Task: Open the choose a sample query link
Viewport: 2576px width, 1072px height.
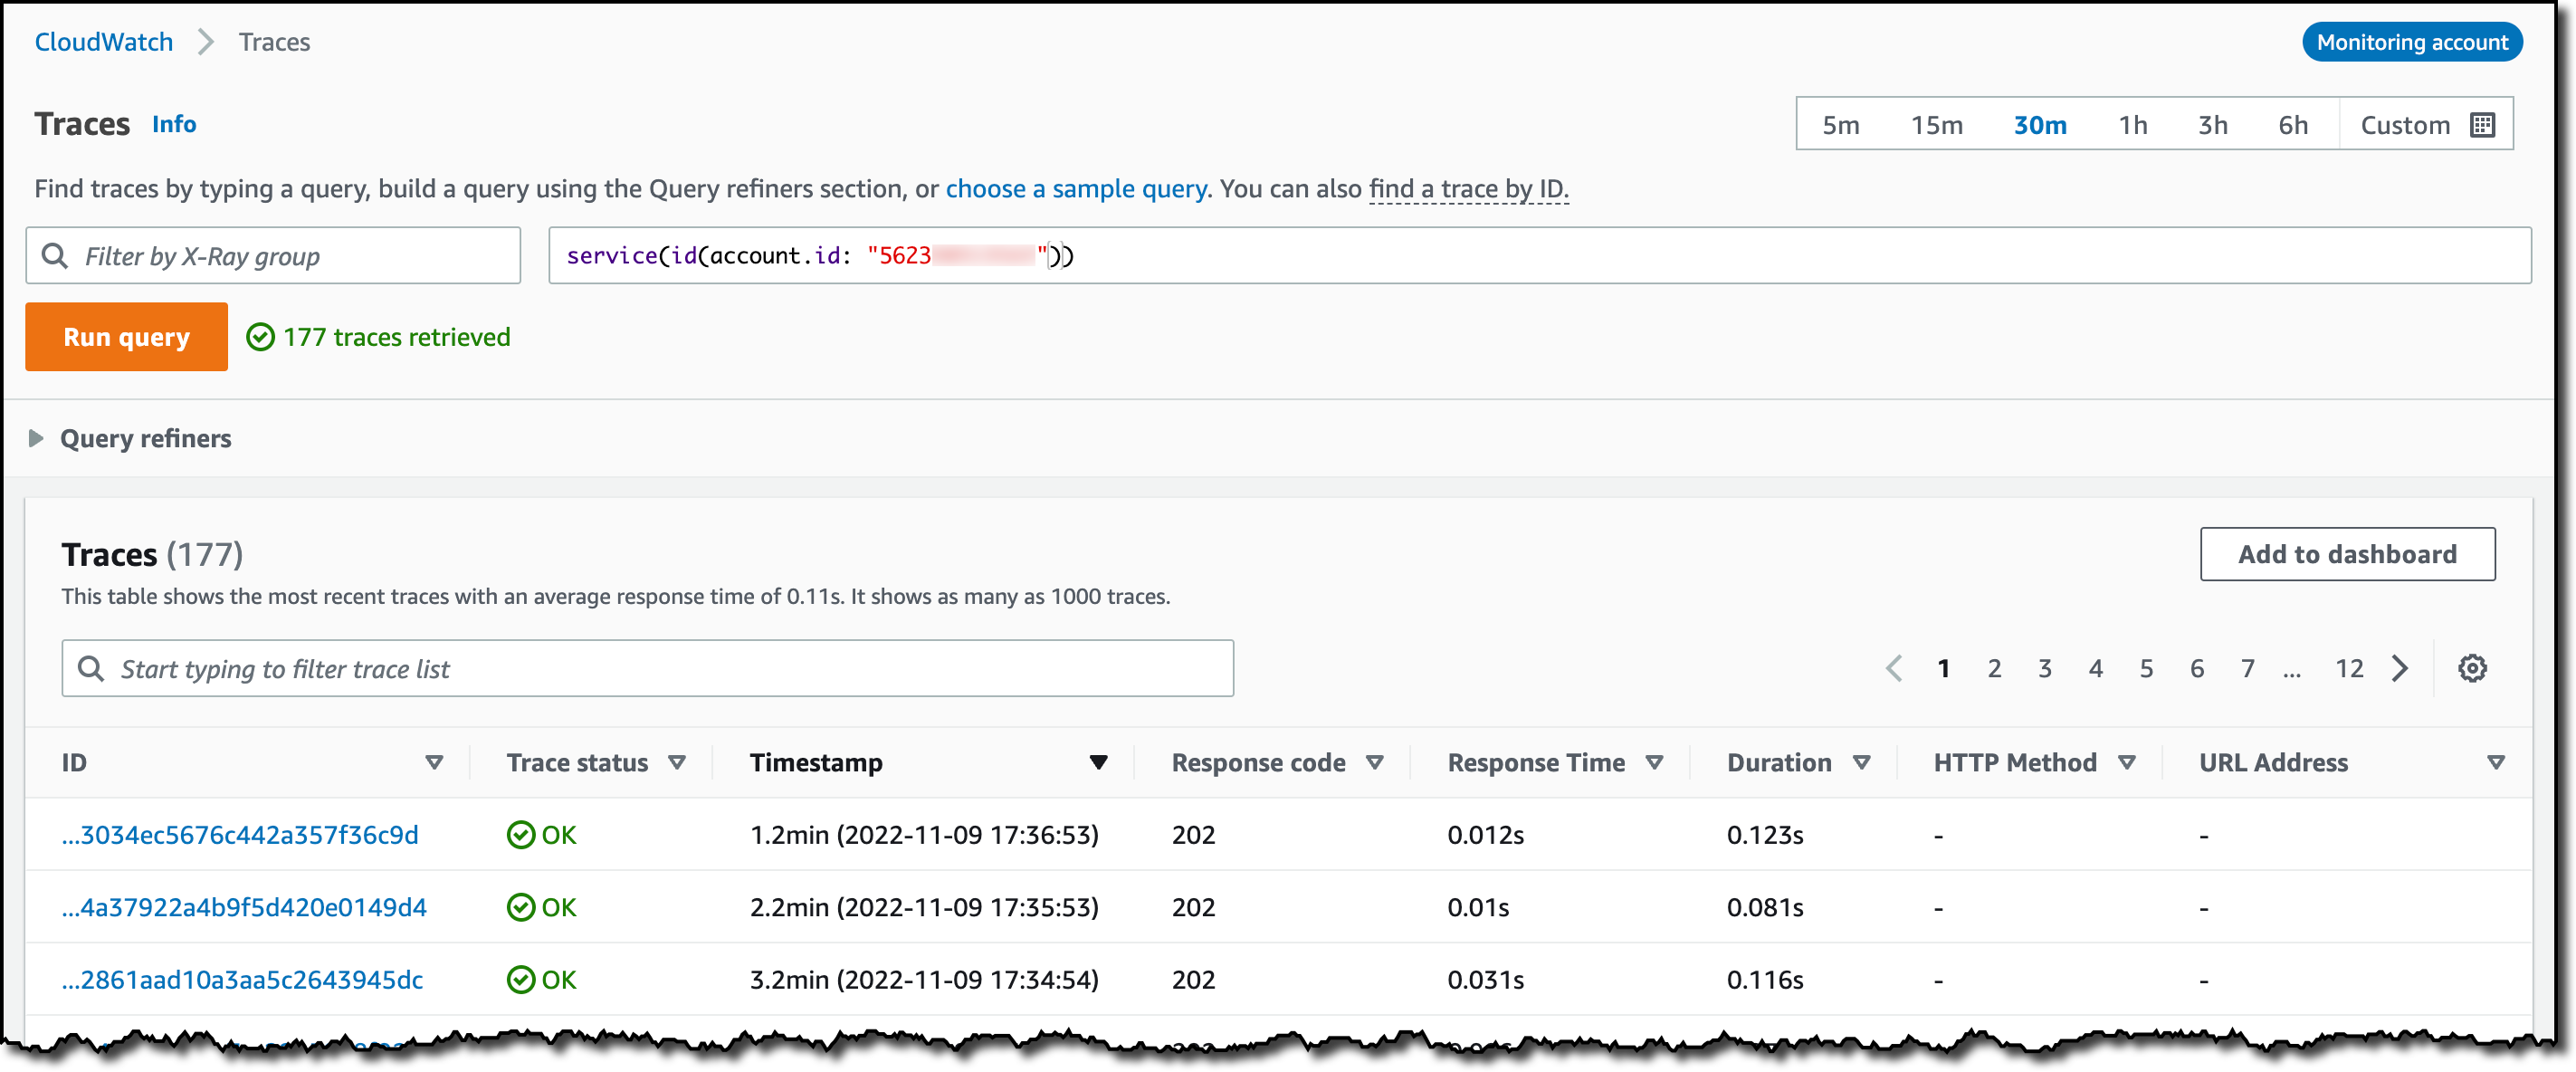Action: click(x=1076, y=189)
